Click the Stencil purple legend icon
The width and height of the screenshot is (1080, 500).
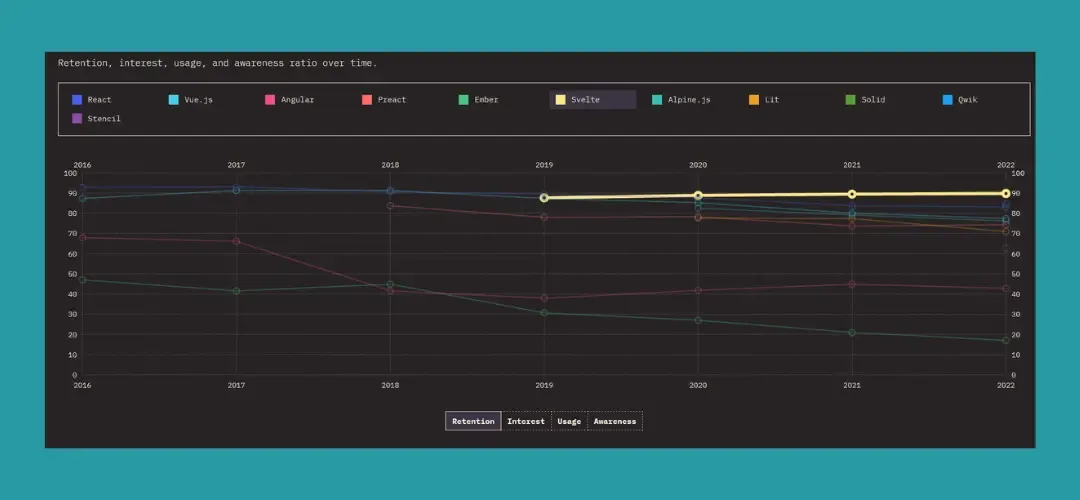click(x=77, y=119)
